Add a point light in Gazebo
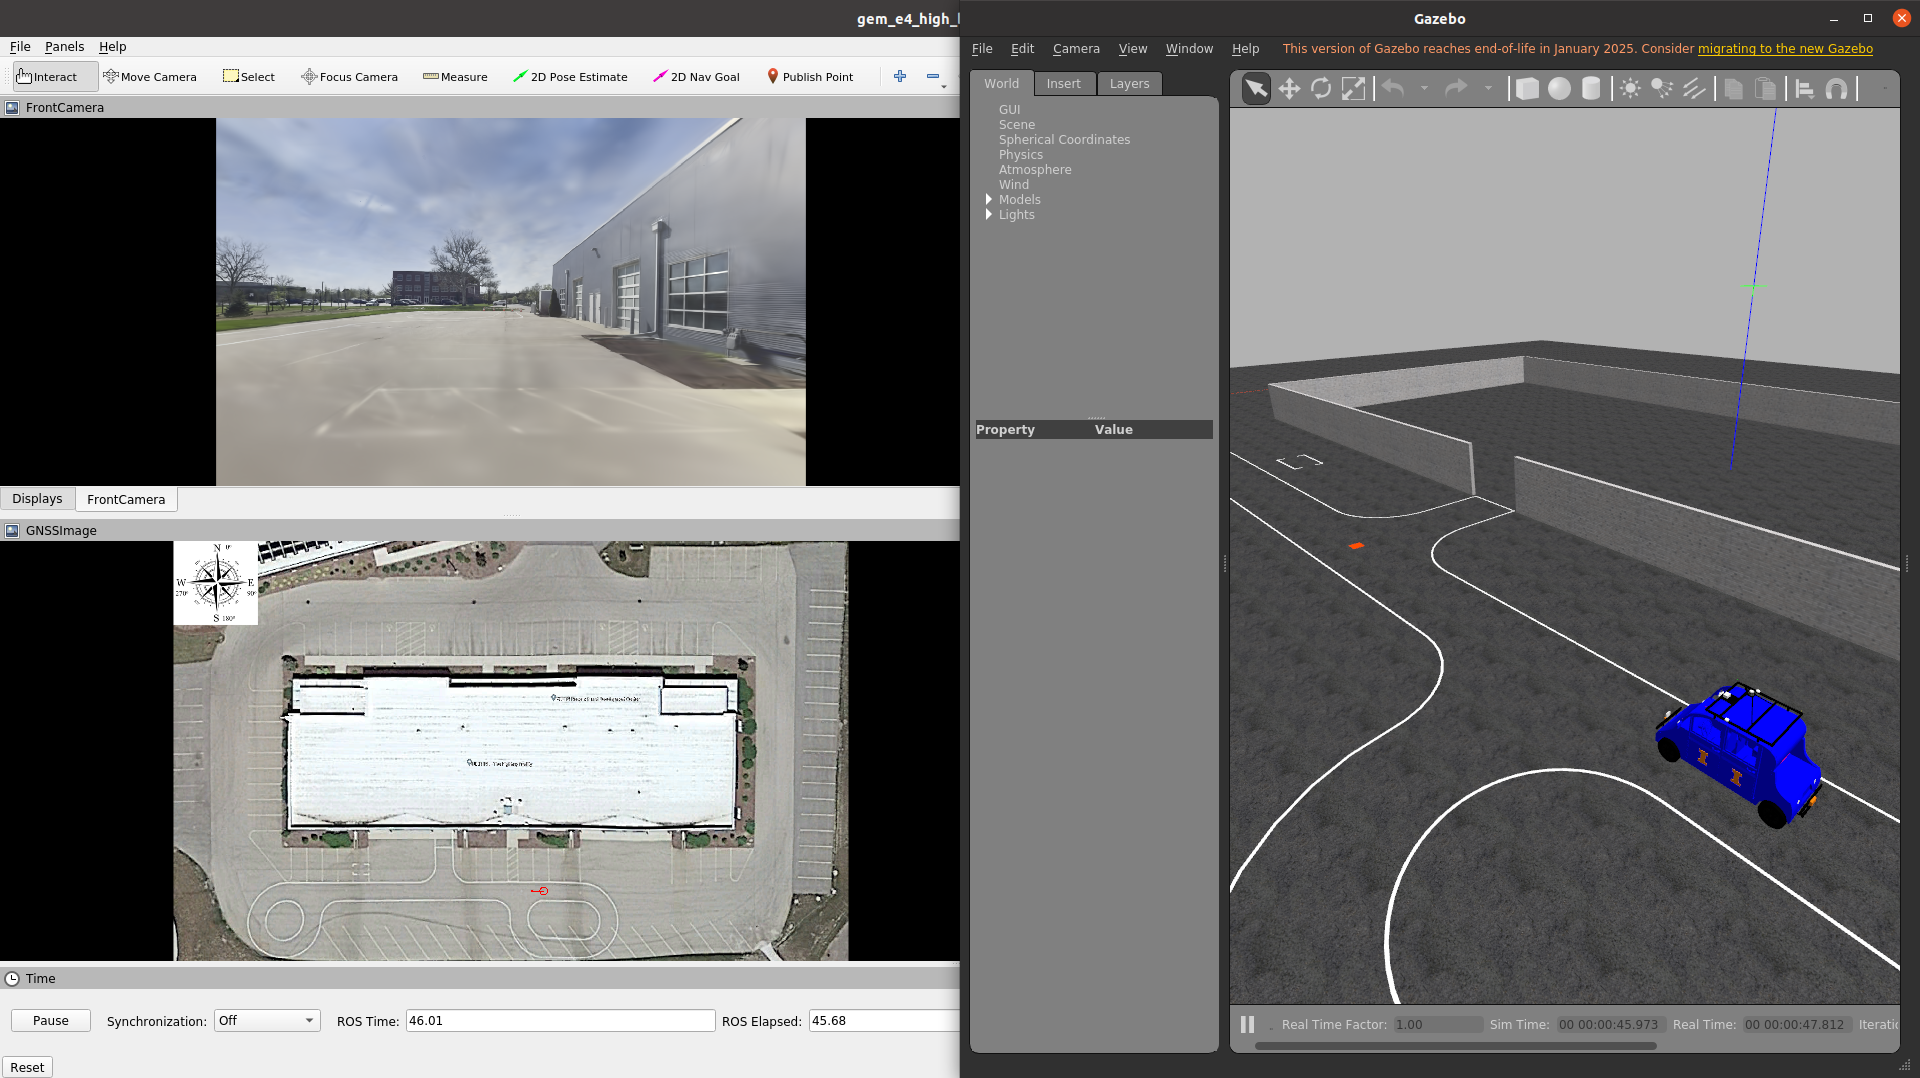1920x1078 pixels. [x=1630, y=89]
